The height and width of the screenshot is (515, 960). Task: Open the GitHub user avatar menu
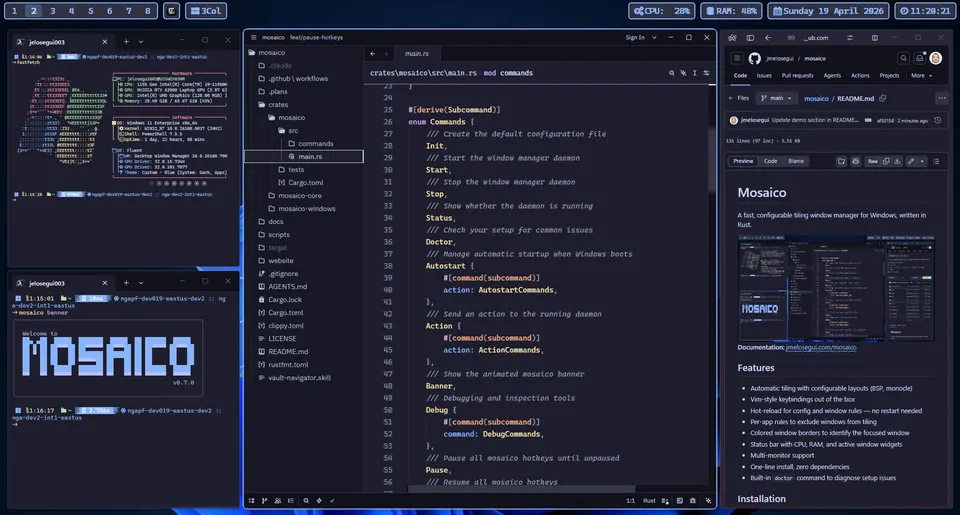pyautogui.click(x=936, y=58)
